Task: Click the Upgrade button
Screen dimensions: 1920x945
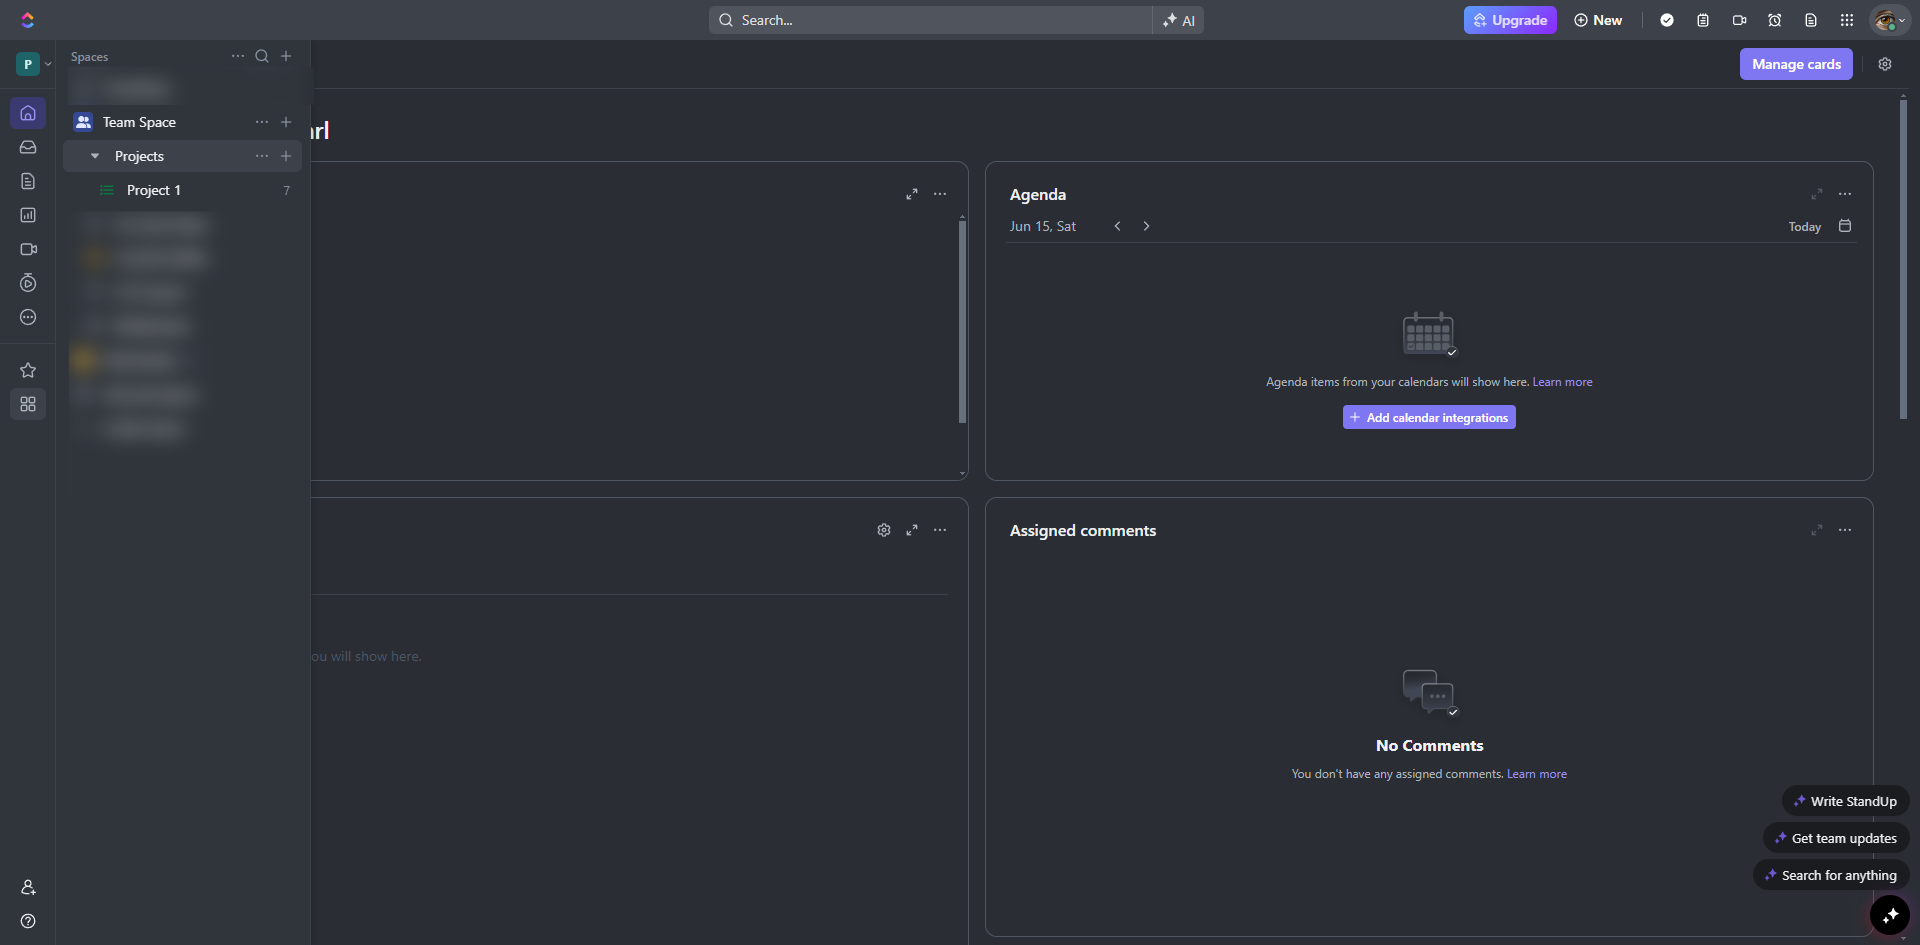Action: coord(1510,20)
